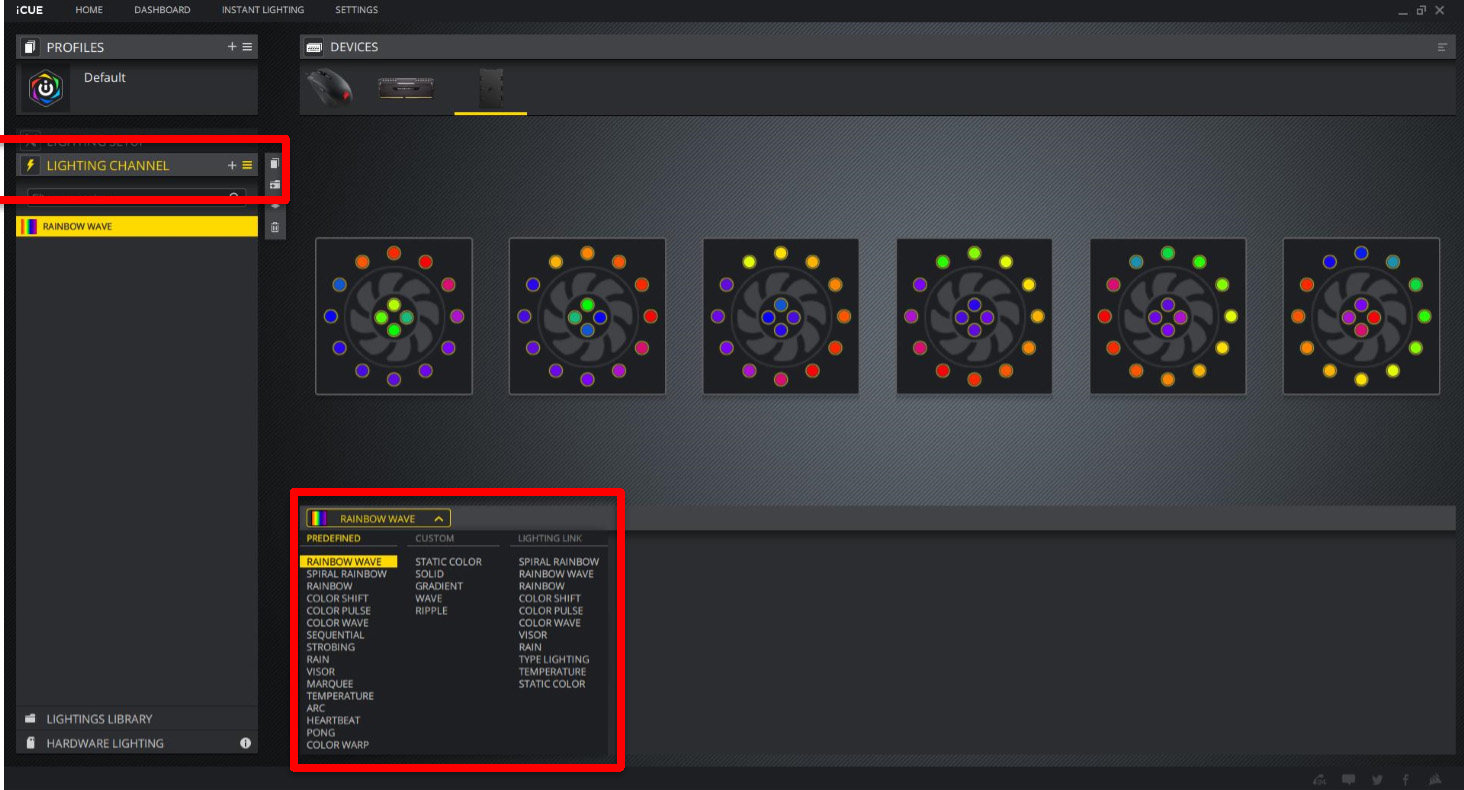Choose Sequential in the Predefined list
Screen dimensions: 1464x790
click(335, 635)
